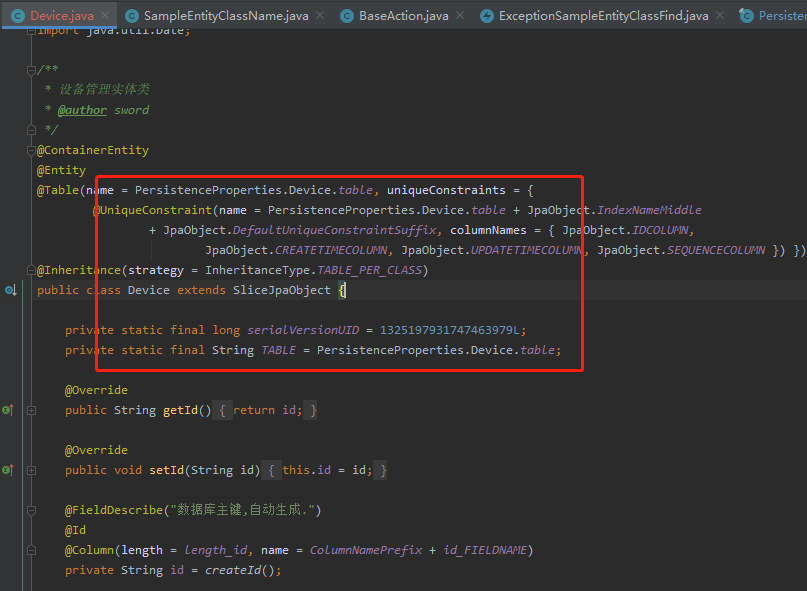Click the folded "{ return id; }" body
Viewport: 807px width, 591px height.
(x=268, y=410)
